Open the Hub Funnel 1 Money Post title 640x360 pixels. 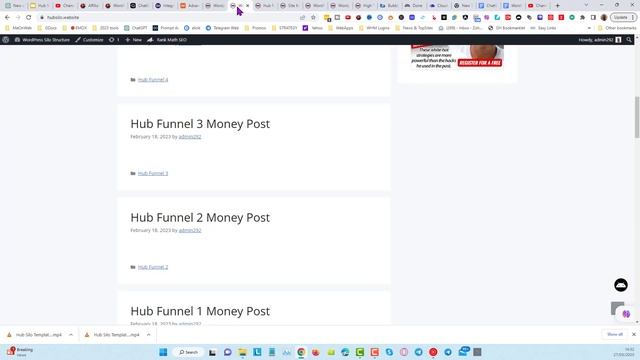[200, 311]
